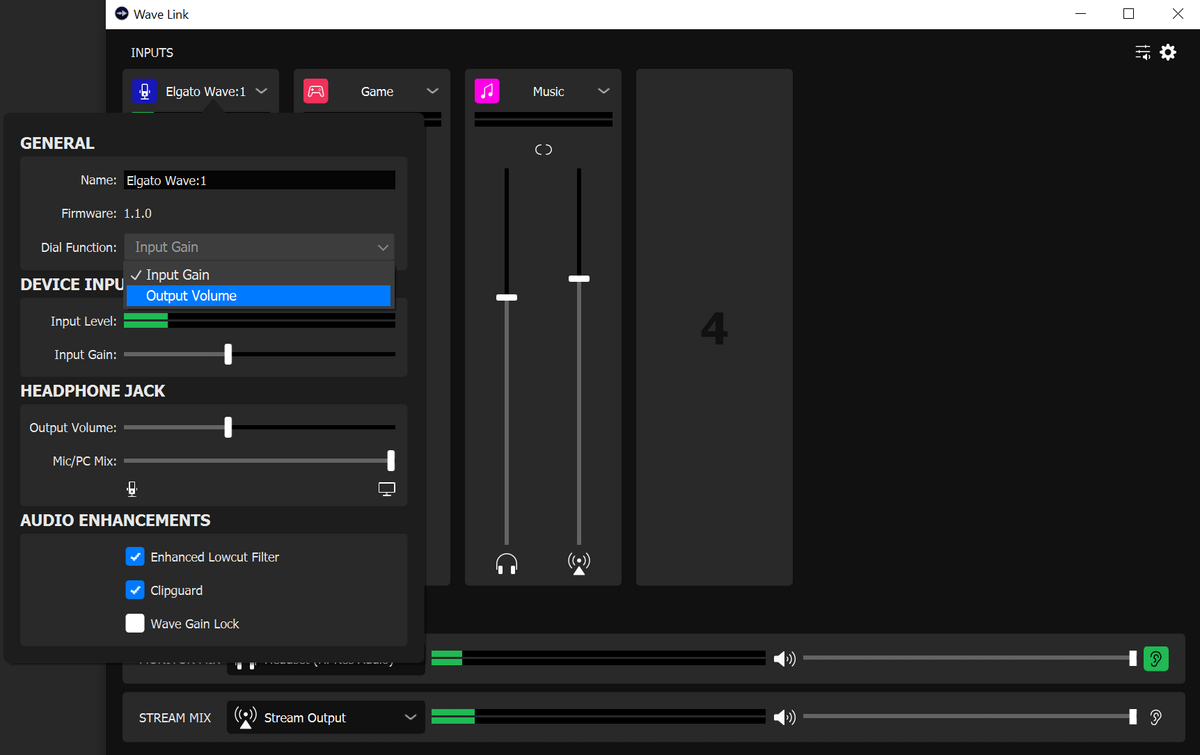Screen dimensions: 1200x755
Task: Click the magenta Music note icon
Action: click(487, 91)
